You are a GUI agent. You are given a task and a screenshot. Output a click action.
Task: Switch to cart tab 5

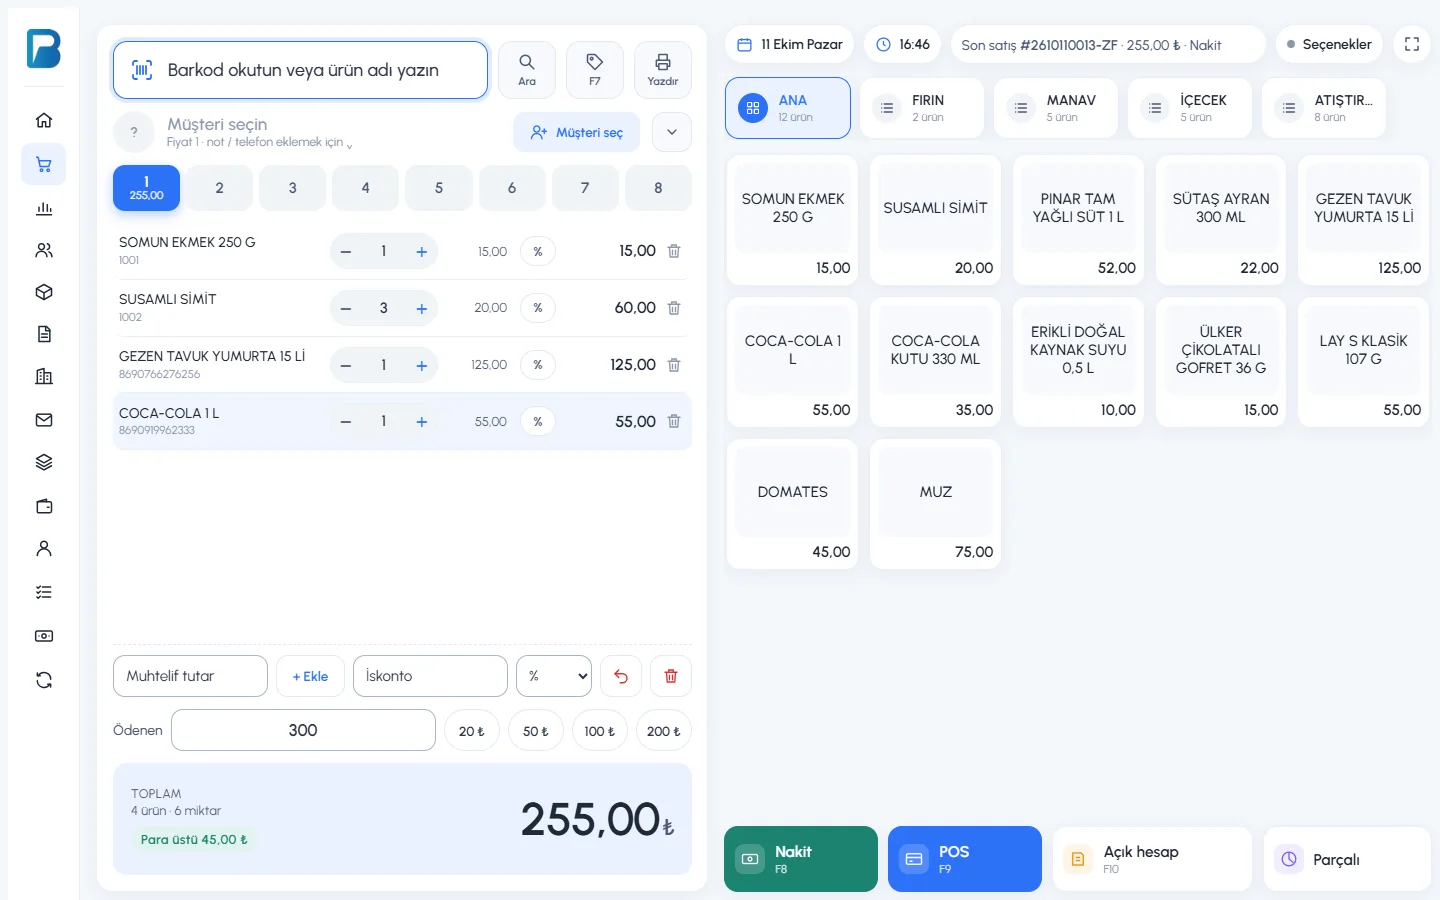click(439, 188)
